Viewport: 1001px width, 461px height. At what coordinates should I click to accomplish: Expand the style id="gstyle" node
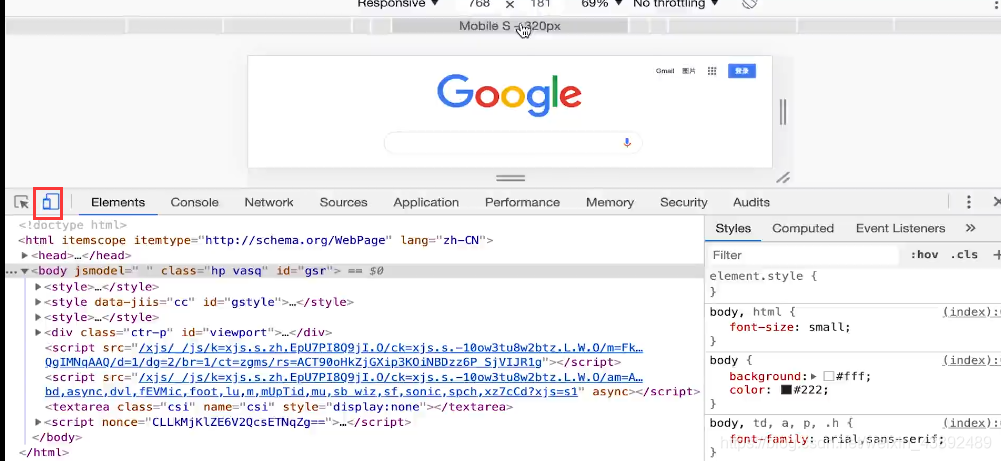tap(38, 302)
